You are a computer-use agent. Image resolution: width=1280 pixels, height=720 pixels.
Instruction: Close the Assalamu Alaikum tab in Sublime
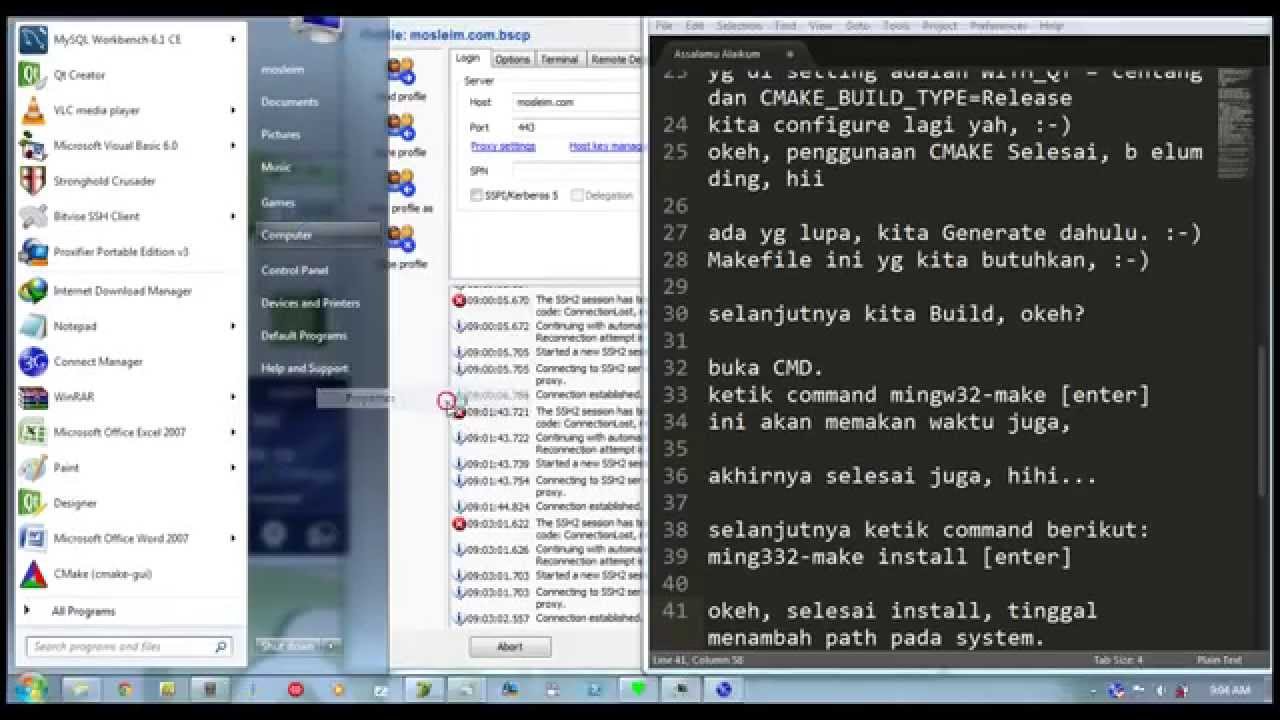(x=790, y=54)
